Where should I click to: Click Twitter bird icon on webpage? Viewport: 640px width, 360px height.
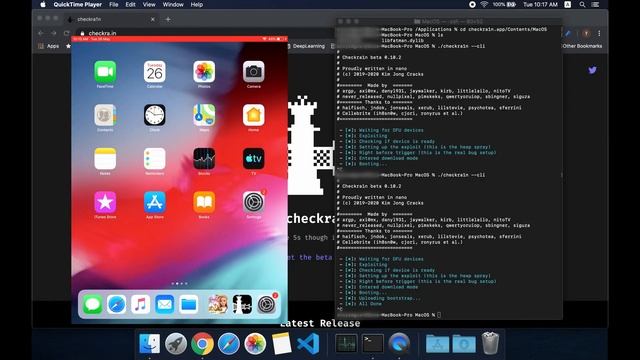[593, 70]
